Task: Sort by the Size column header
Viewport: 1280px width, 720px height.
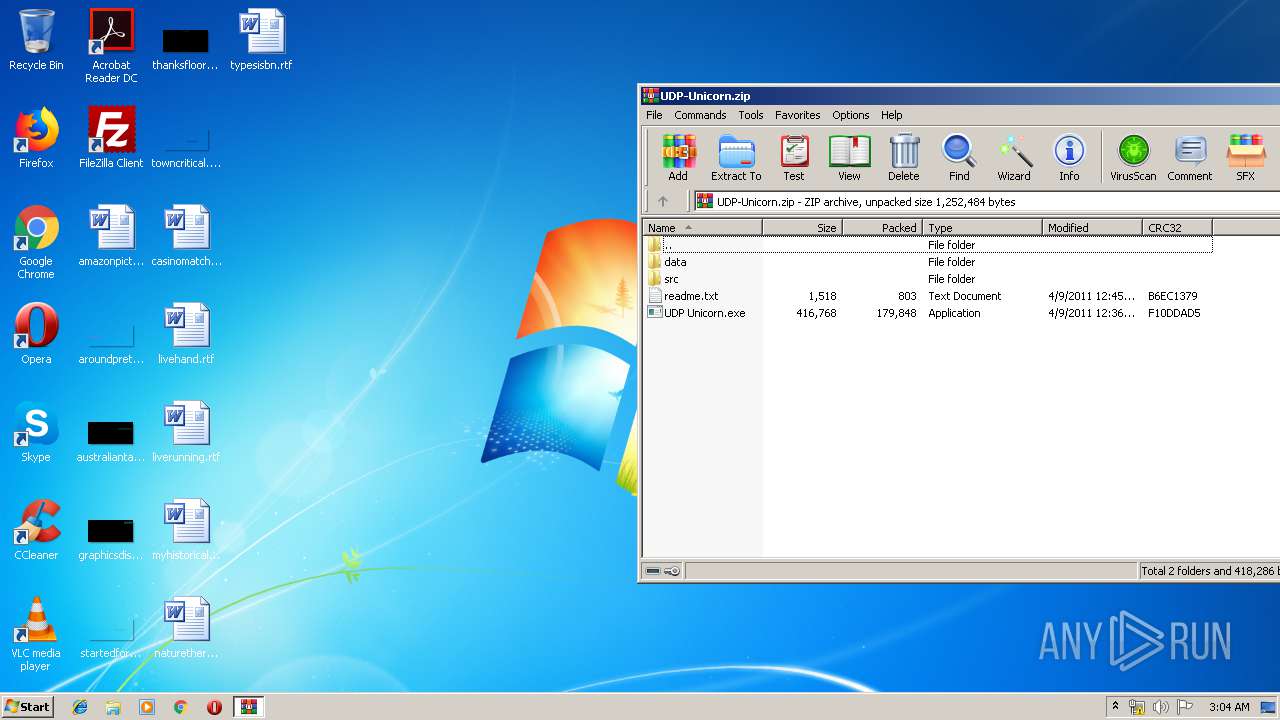Action: point(802,228)
